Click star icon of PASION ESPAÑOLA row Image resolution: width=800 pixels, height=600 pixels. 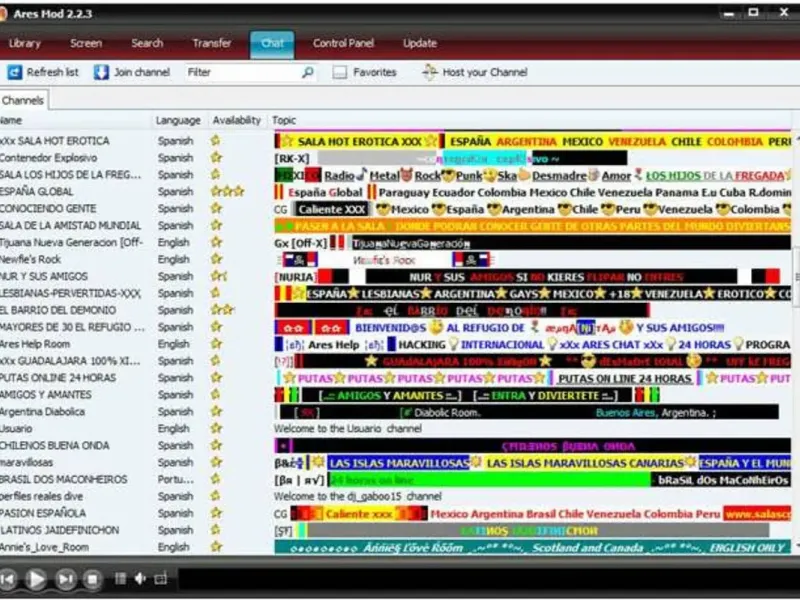pyautogui.click(x=216, y=513)
